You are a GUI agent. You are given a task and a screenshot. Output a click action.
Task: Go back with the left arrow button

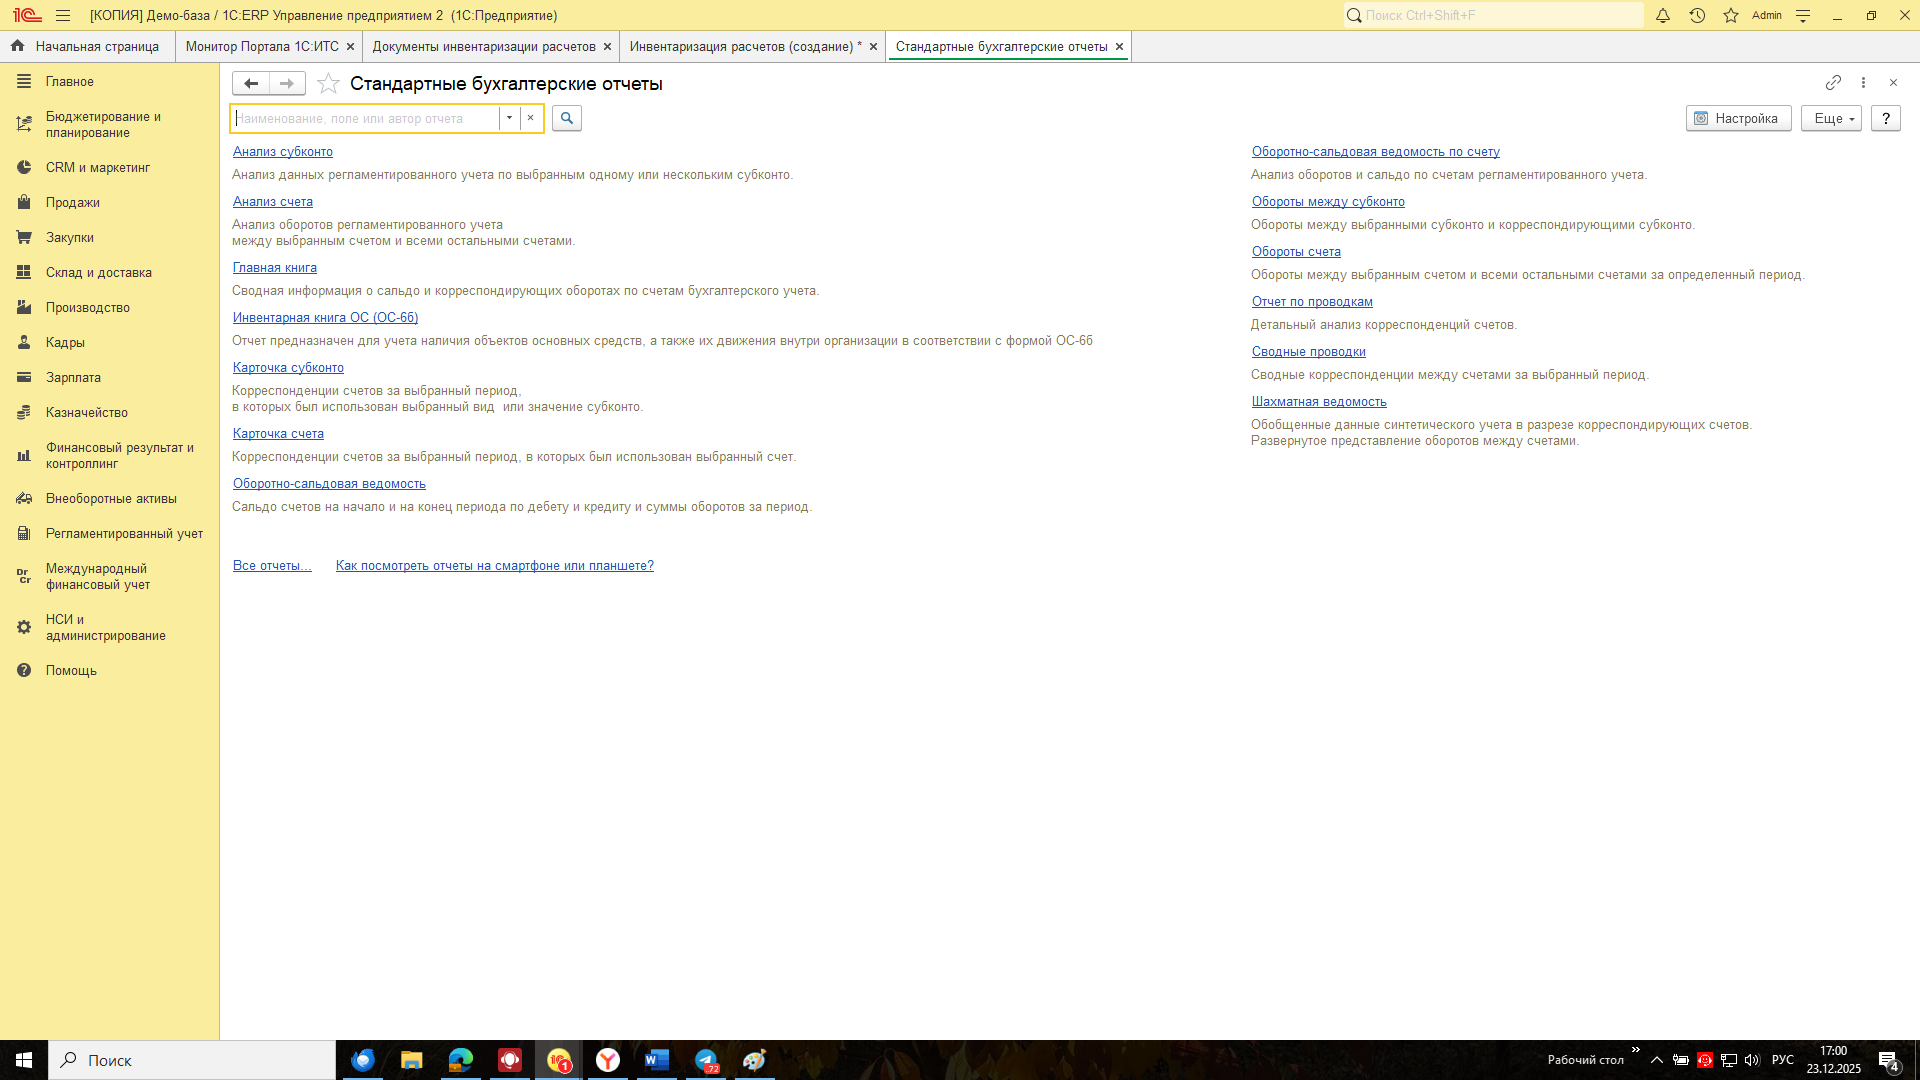(251, 84)
